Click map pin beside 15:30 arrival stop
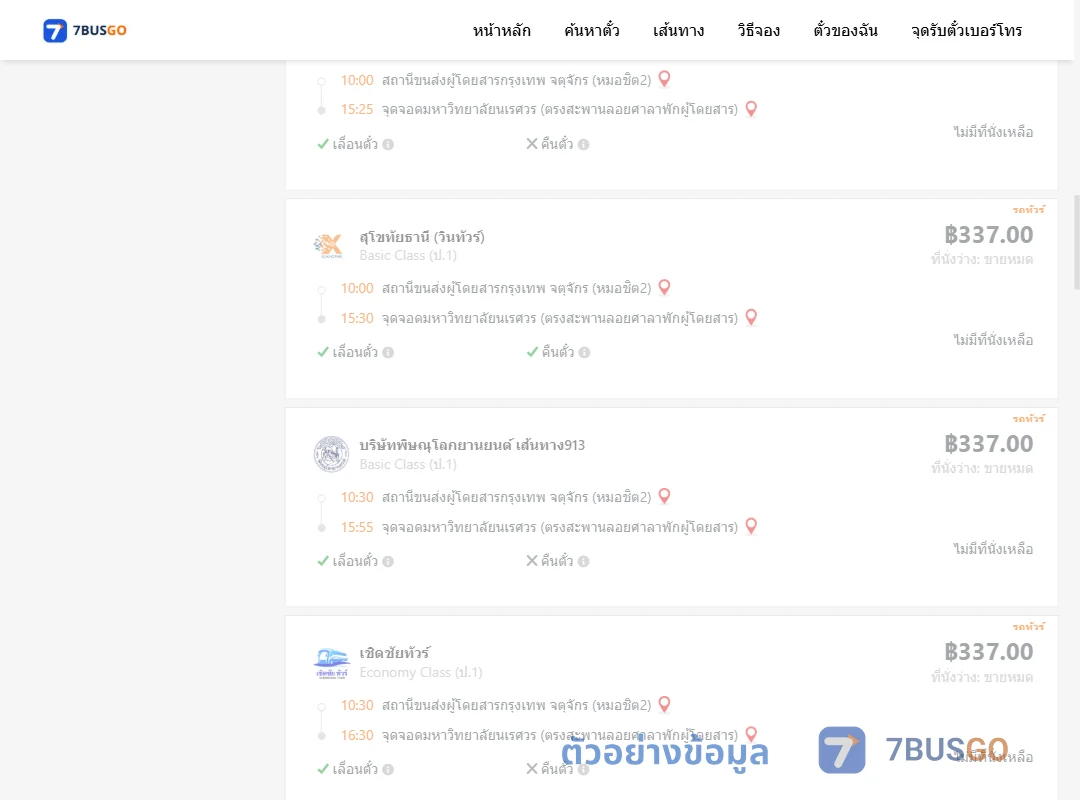Image resolution: width=1080 pixels, height=800 pixels. pyautogui.click(x=751, y=317)
